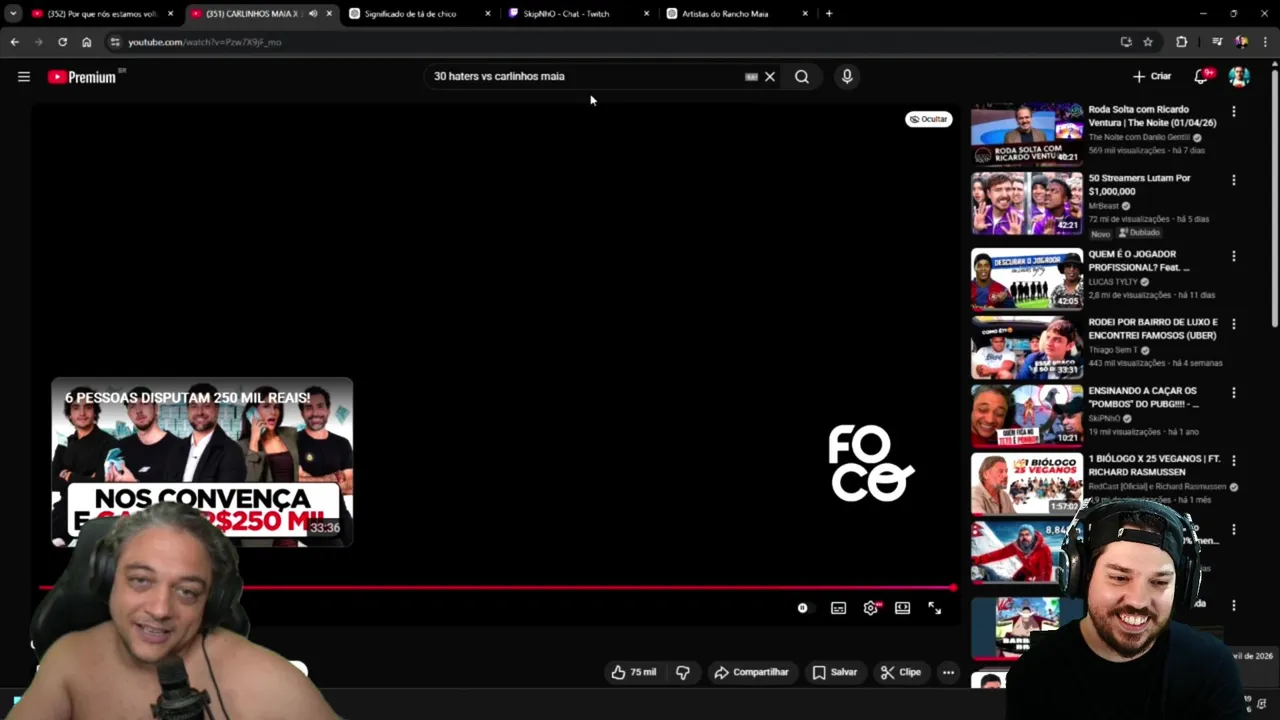Open Chrome three-dot menu
The image size is (1280, 720).
pos(1266,42)
